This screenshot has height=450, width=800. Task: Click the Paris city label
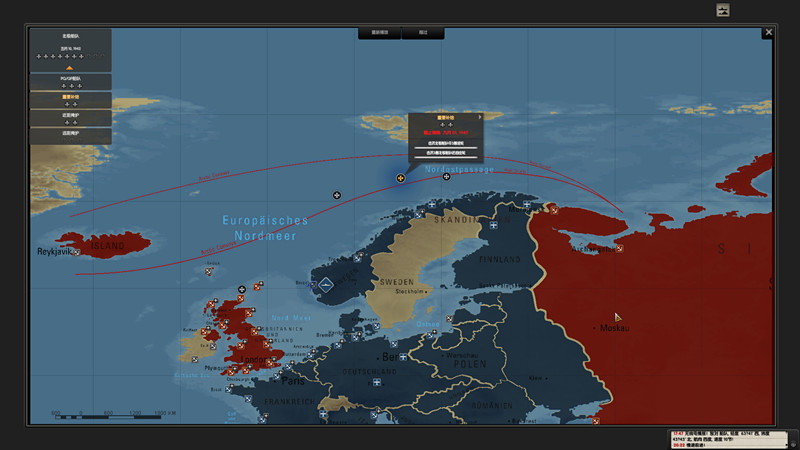(x=293, y=381)
